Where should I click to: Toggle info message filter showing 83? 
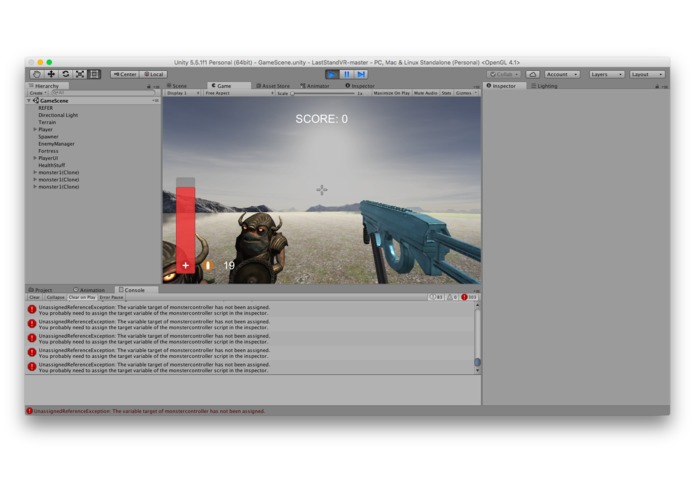437,297
